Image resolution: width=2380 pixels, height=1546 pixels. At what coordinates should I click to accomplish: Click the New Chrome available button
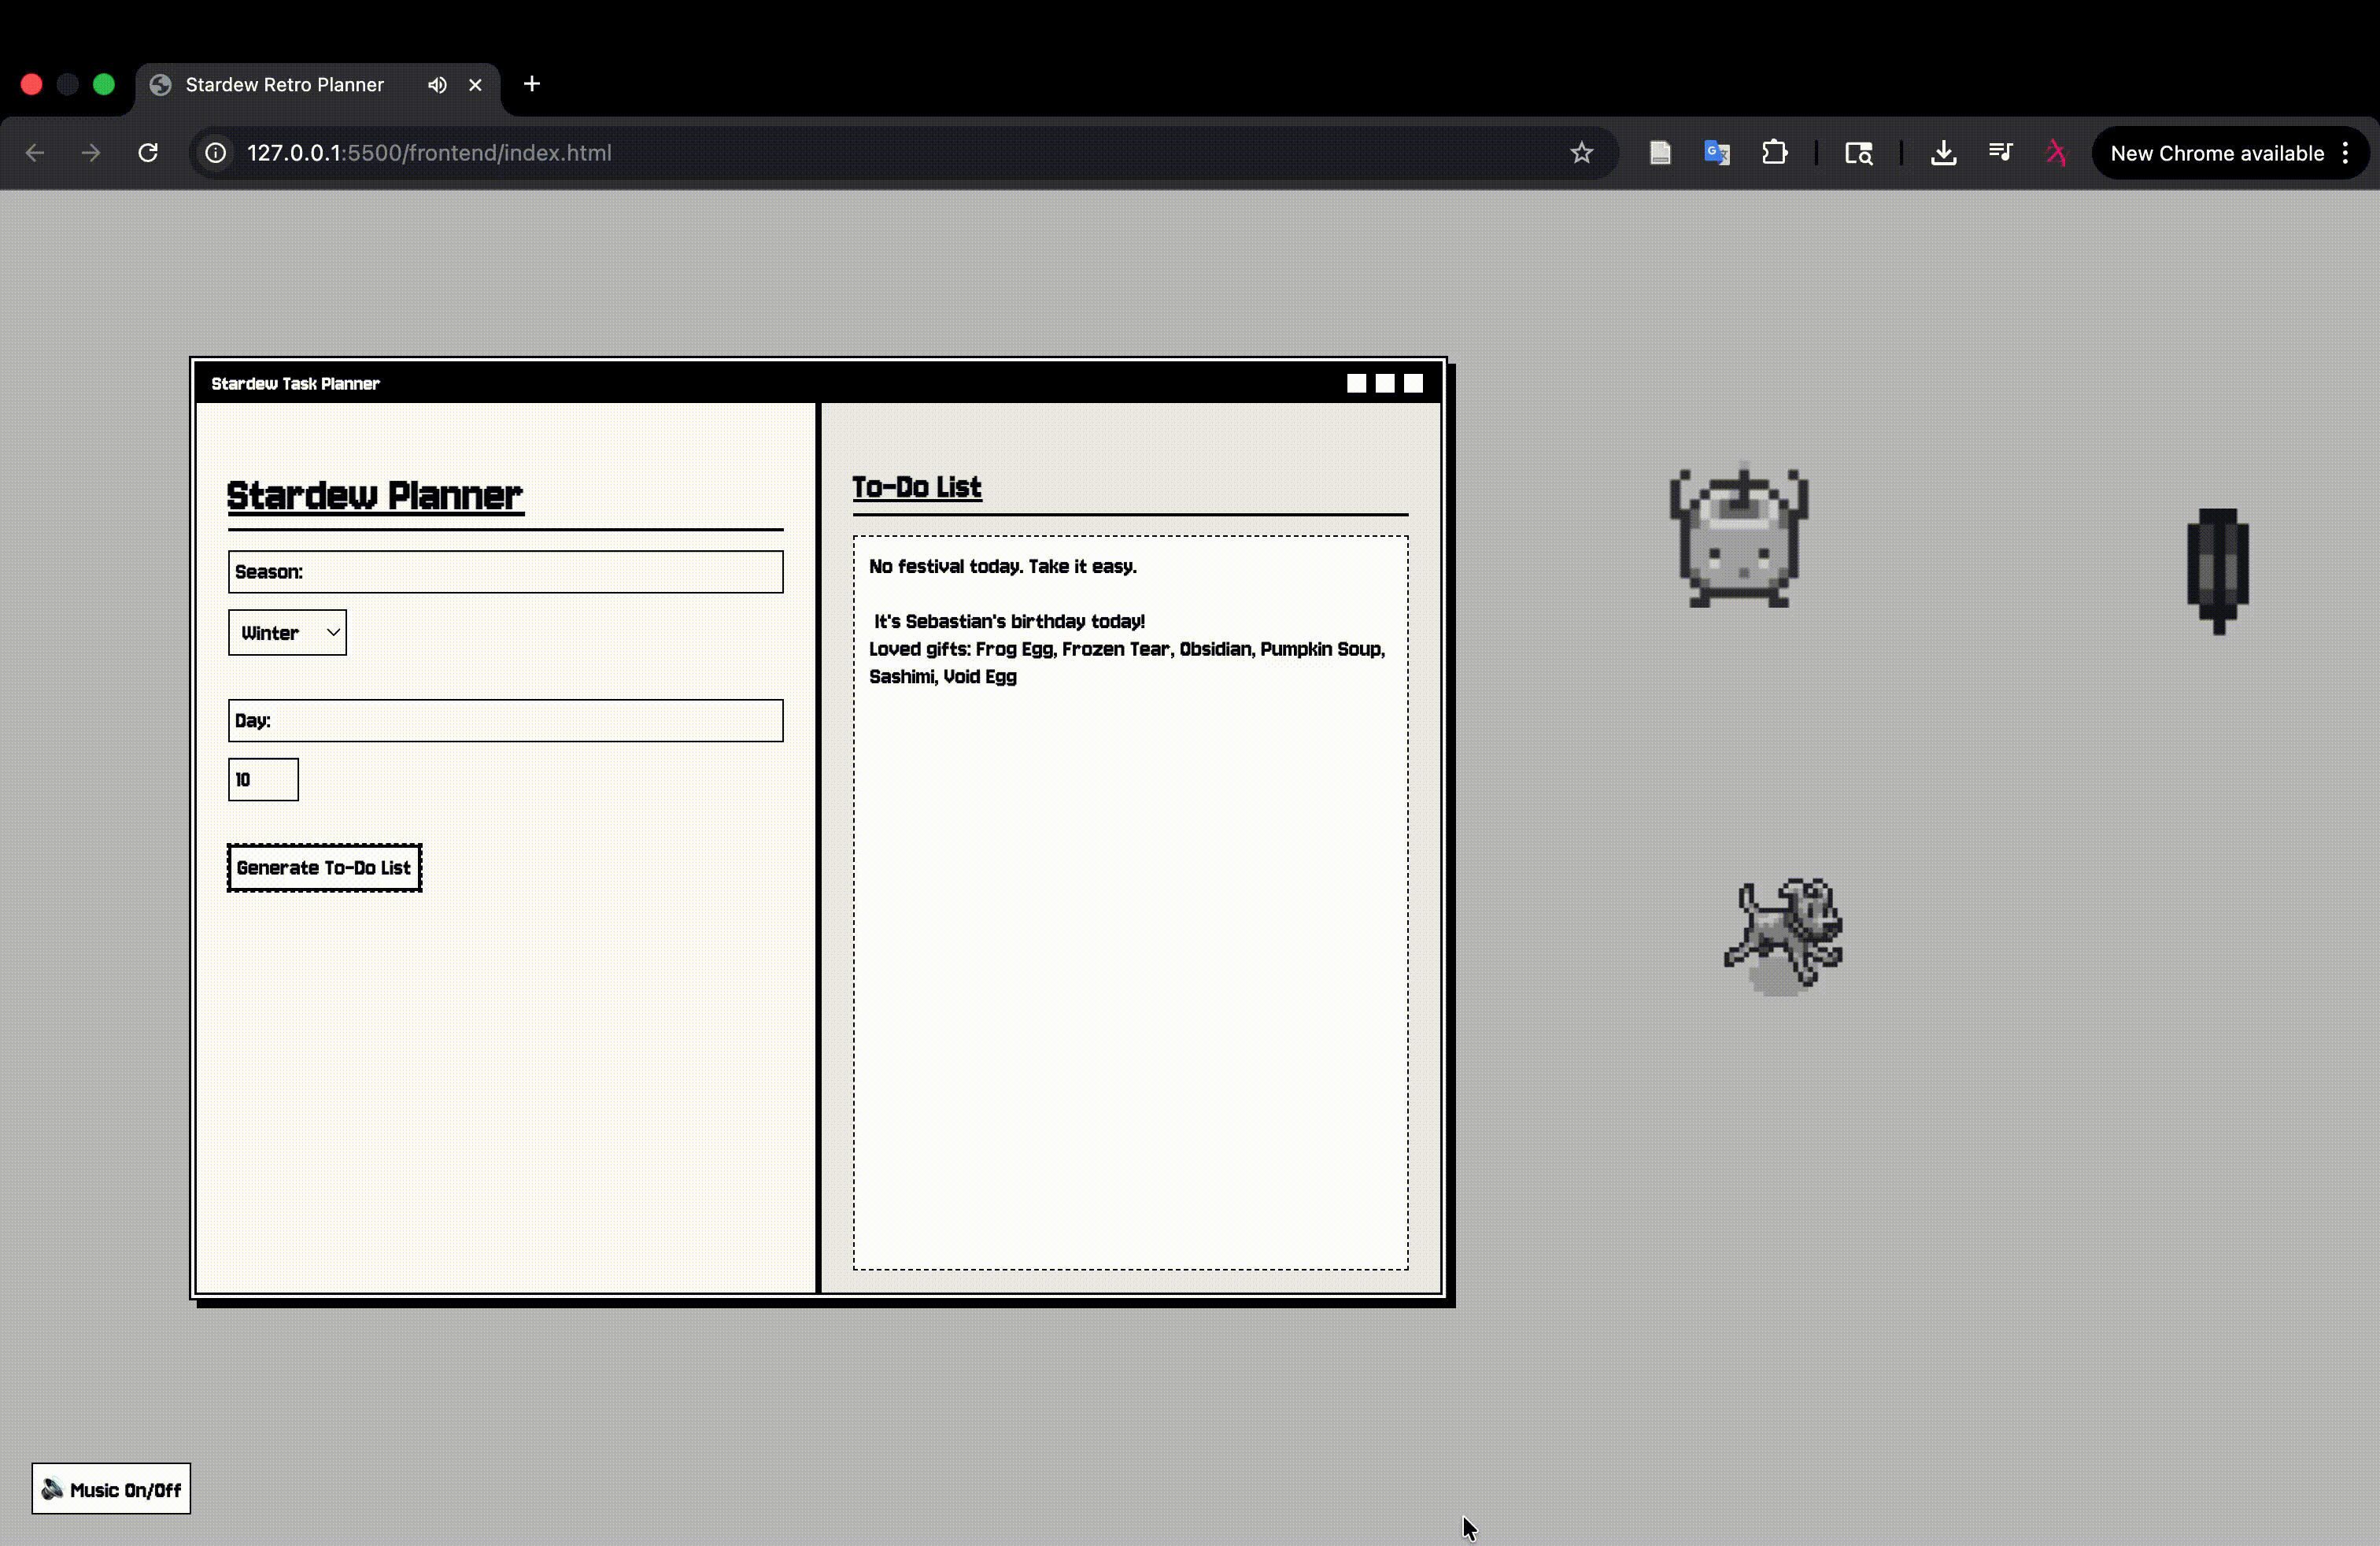(x=2218, y=153)
